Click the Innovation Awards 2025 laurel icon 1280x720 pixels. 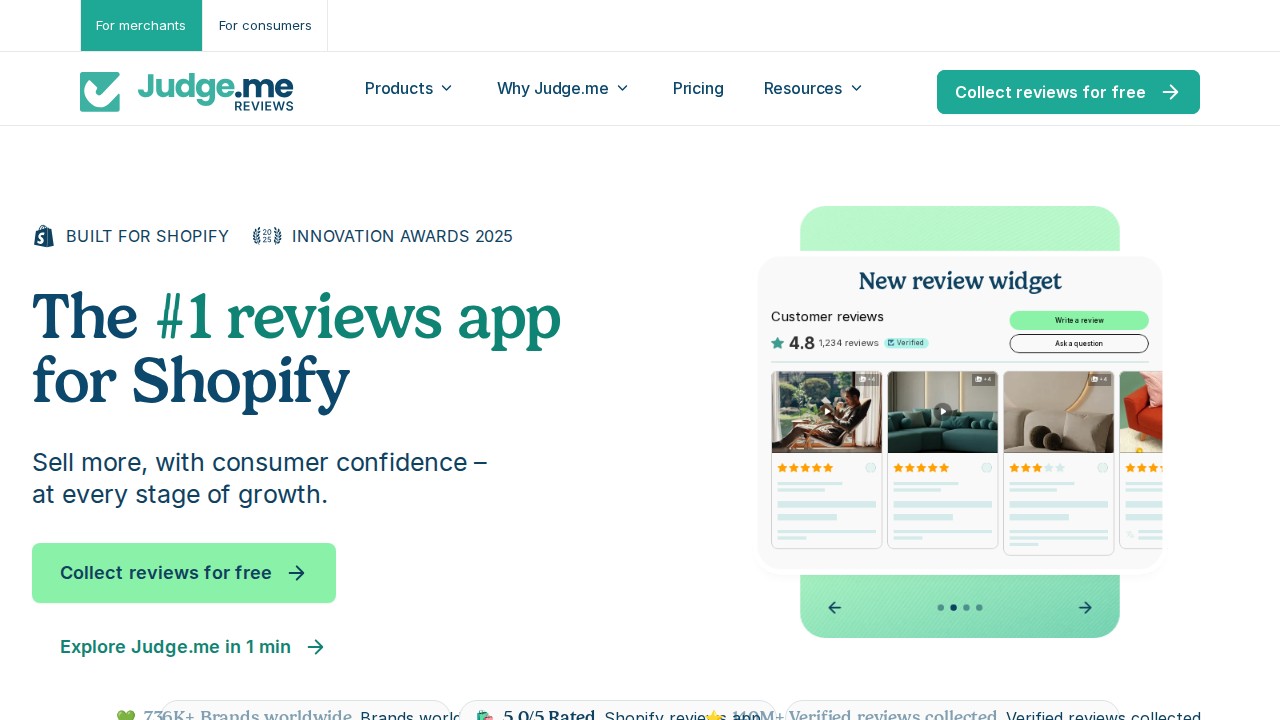coord(267,236)
